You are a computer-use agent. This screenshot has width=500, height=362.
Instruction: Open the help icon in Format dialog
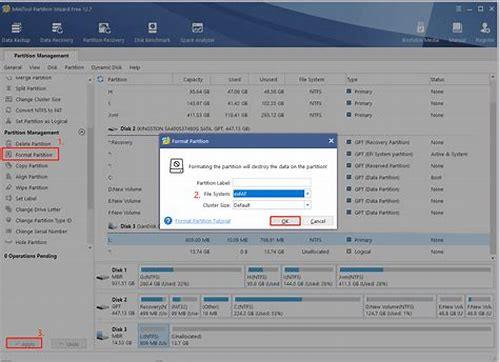[x=168, y=221]
